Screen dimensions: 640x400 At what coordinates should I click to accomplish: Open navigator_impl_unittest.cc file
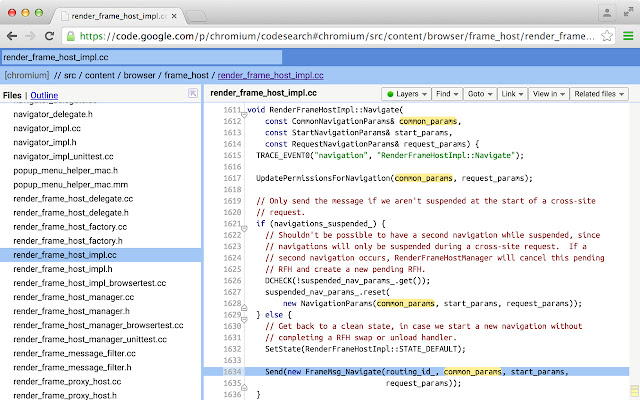63,156
